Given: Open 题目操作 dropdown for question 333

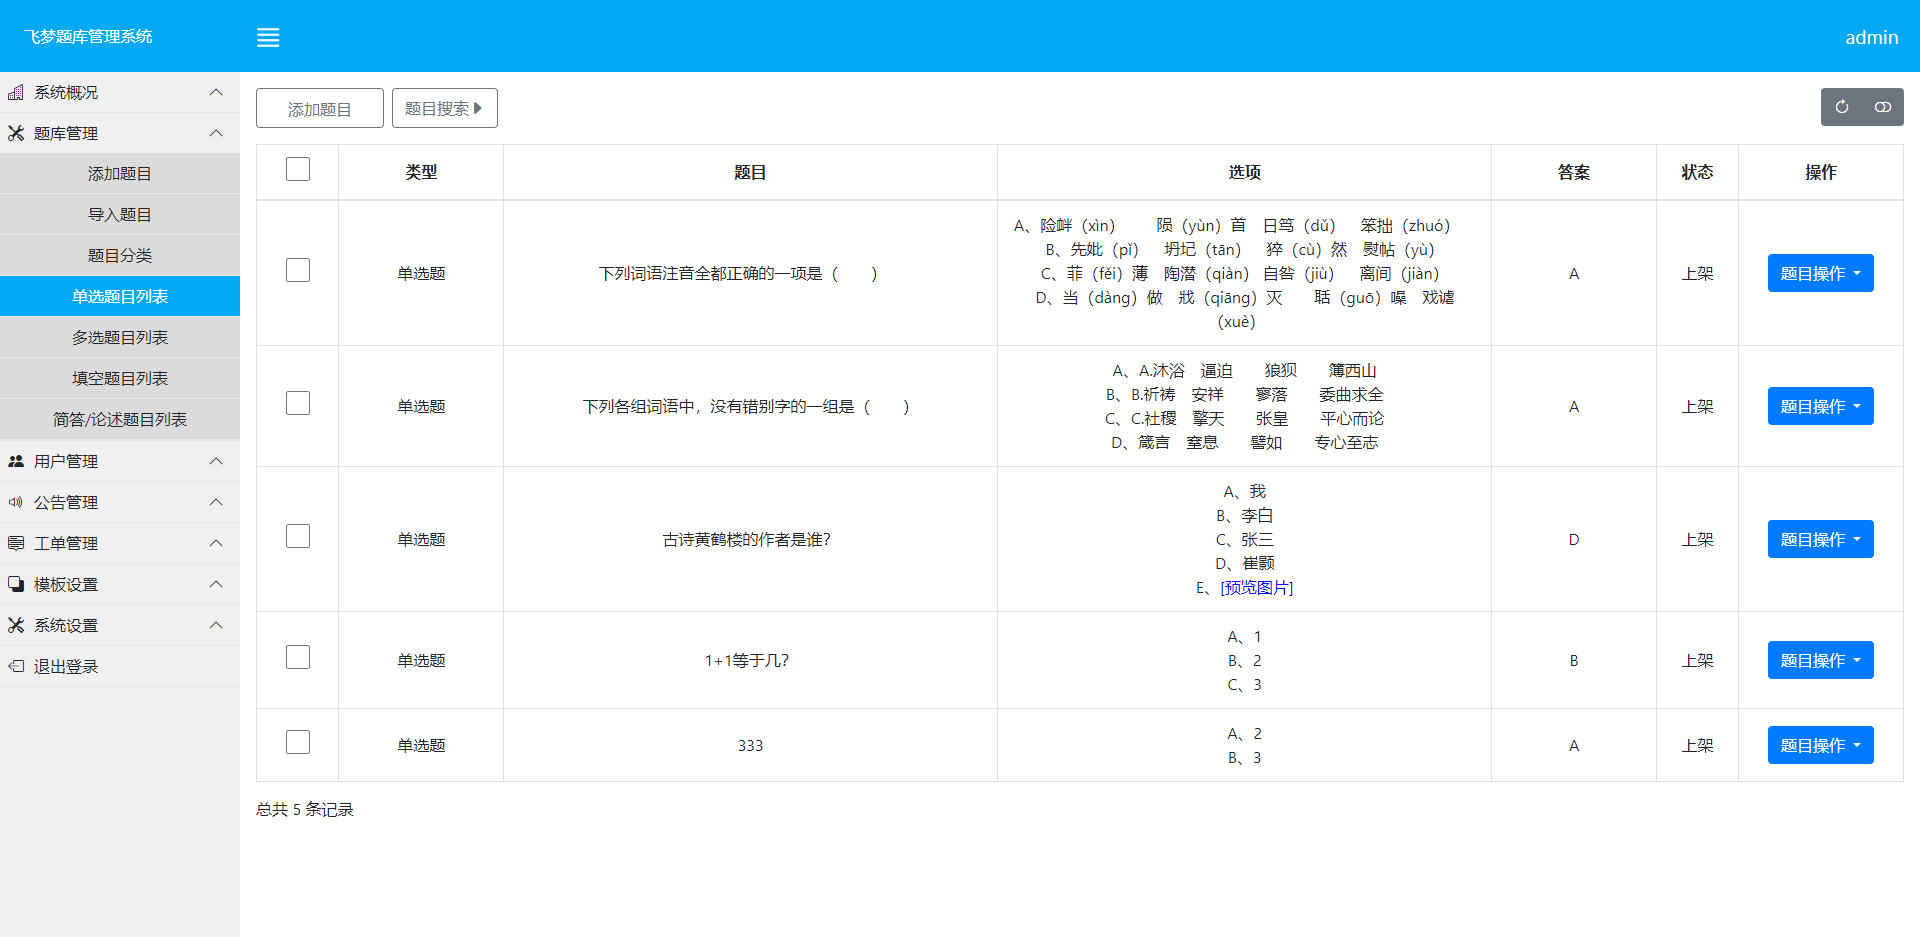Looking at the screenshot, I should pyautogui.click(x=1820, y=745).
